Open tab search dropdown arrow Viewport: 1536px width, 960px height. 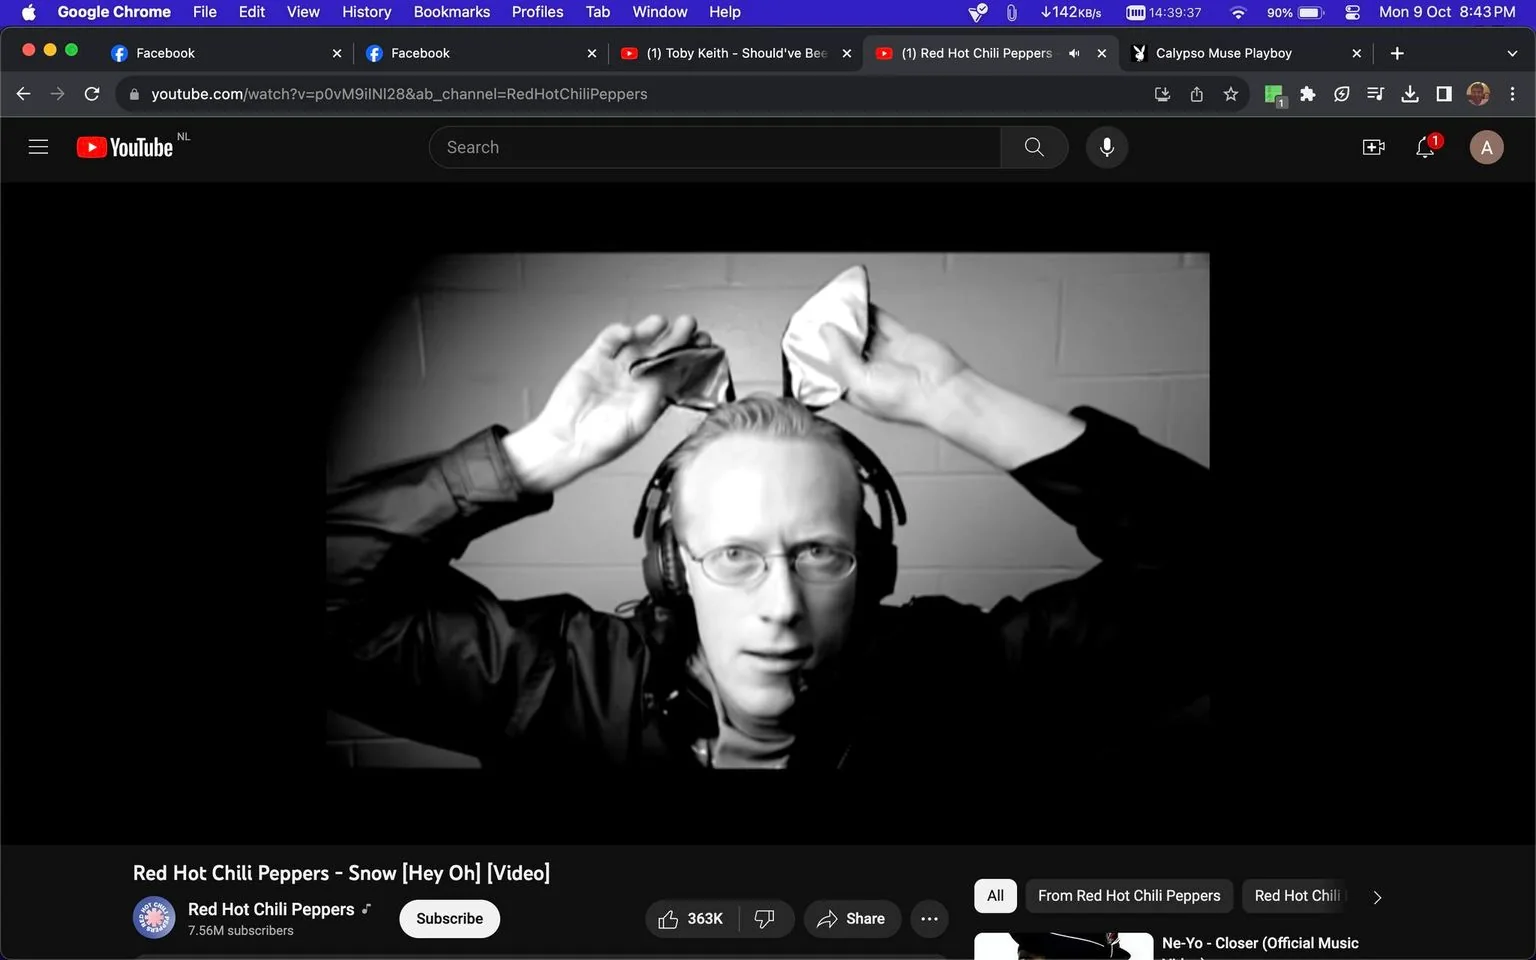(x=1512, y=53)
